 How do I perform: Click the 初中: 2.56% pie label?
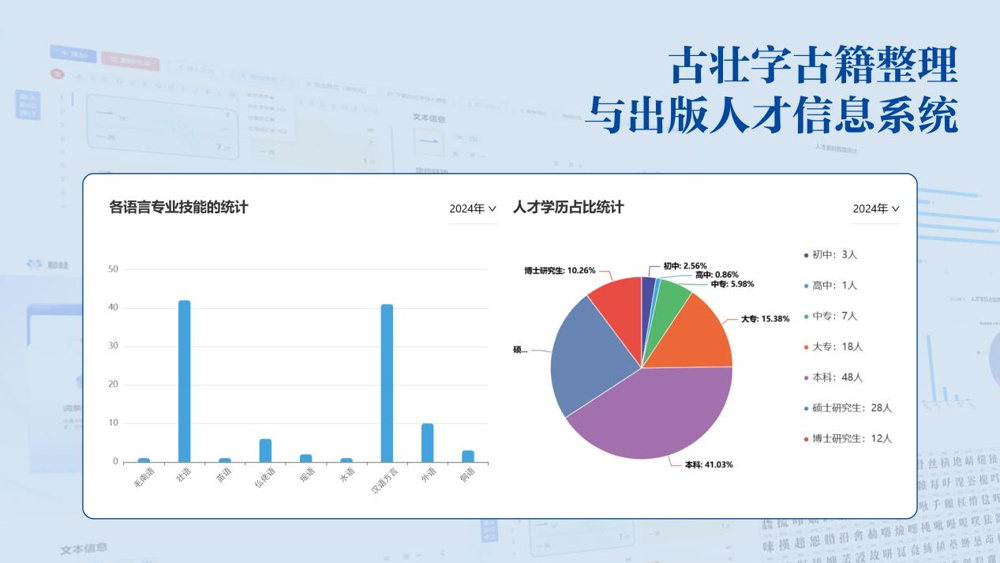[x=685, y=266]
